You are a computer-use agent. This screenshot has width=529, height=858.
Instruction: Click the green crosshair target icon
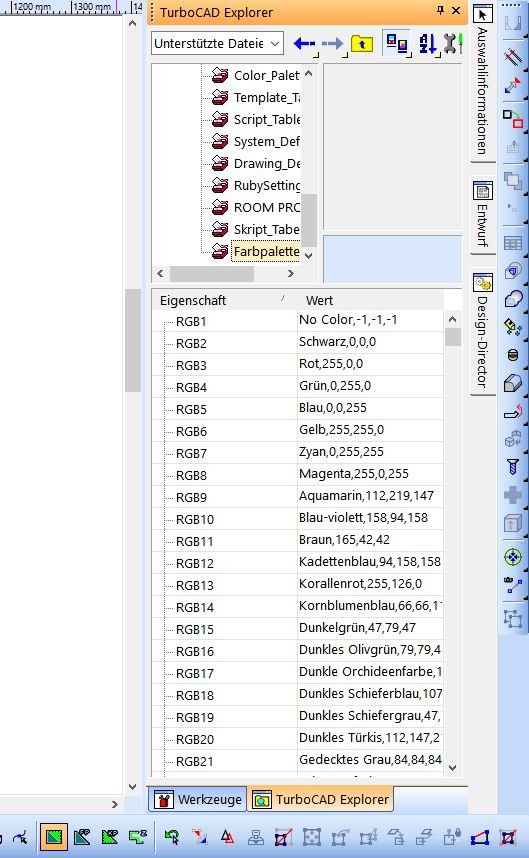click(x=513, y=558)
